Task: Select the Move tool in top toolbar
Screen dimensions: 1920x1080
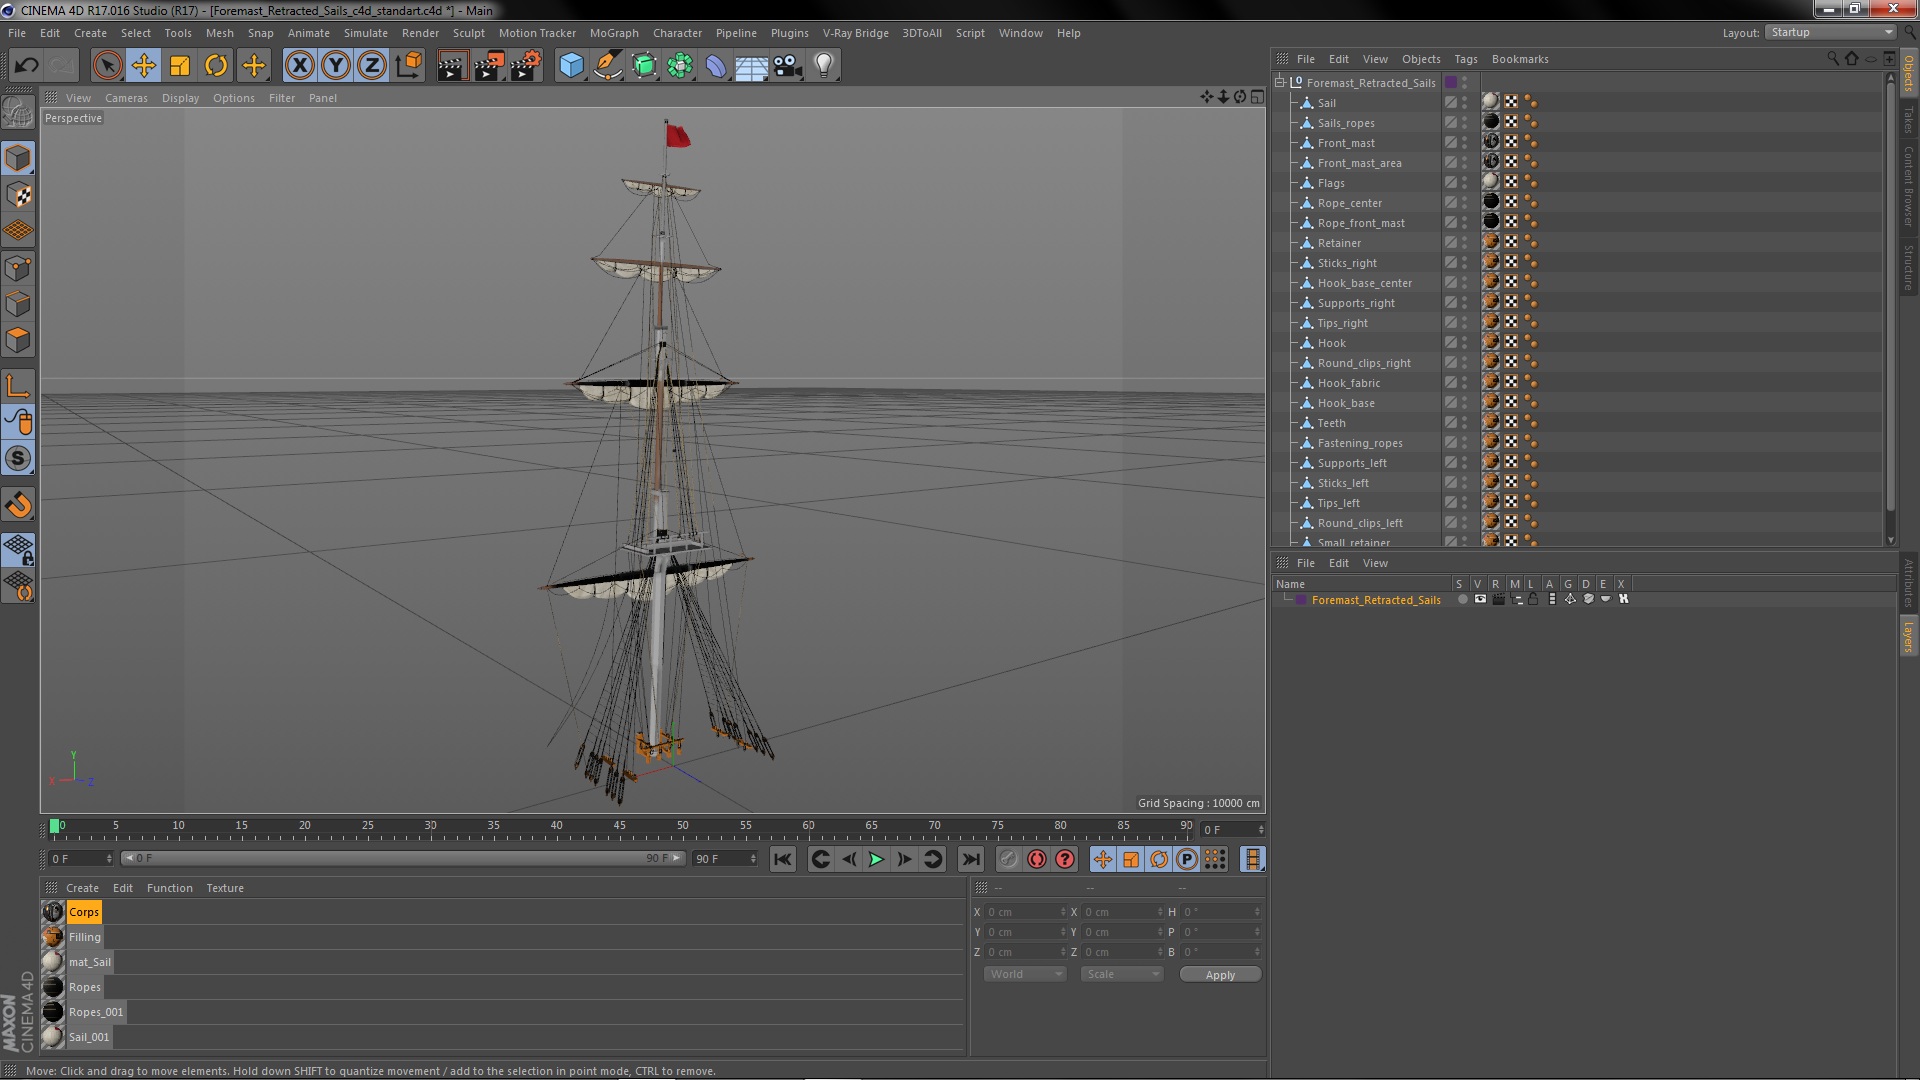Action: [x=144, y=66]
